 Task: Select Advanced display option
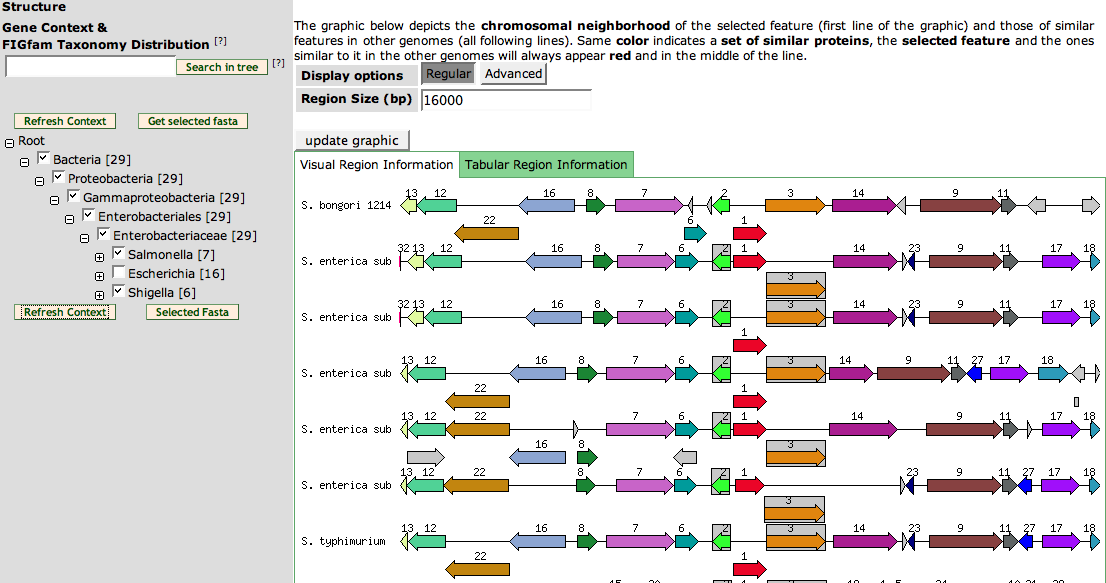tap(514, 74)
